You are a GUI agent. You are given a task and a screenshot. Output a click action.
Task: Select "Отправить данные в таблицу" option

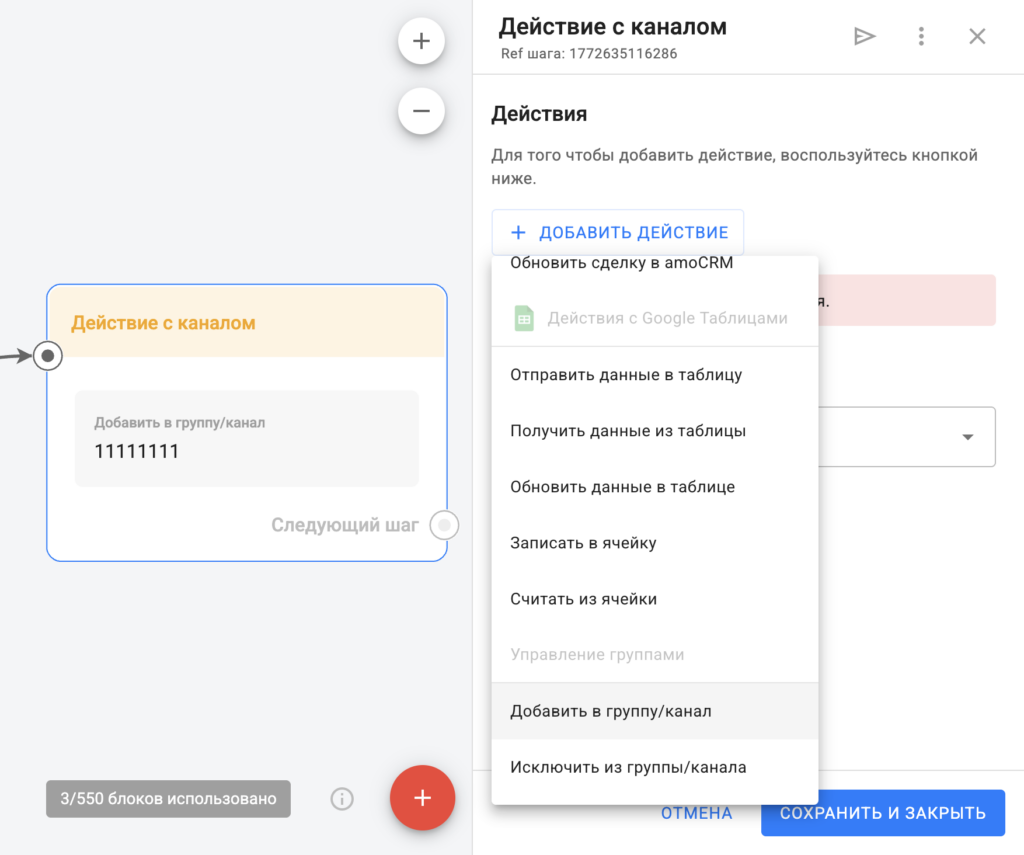[x=626, y=375]
